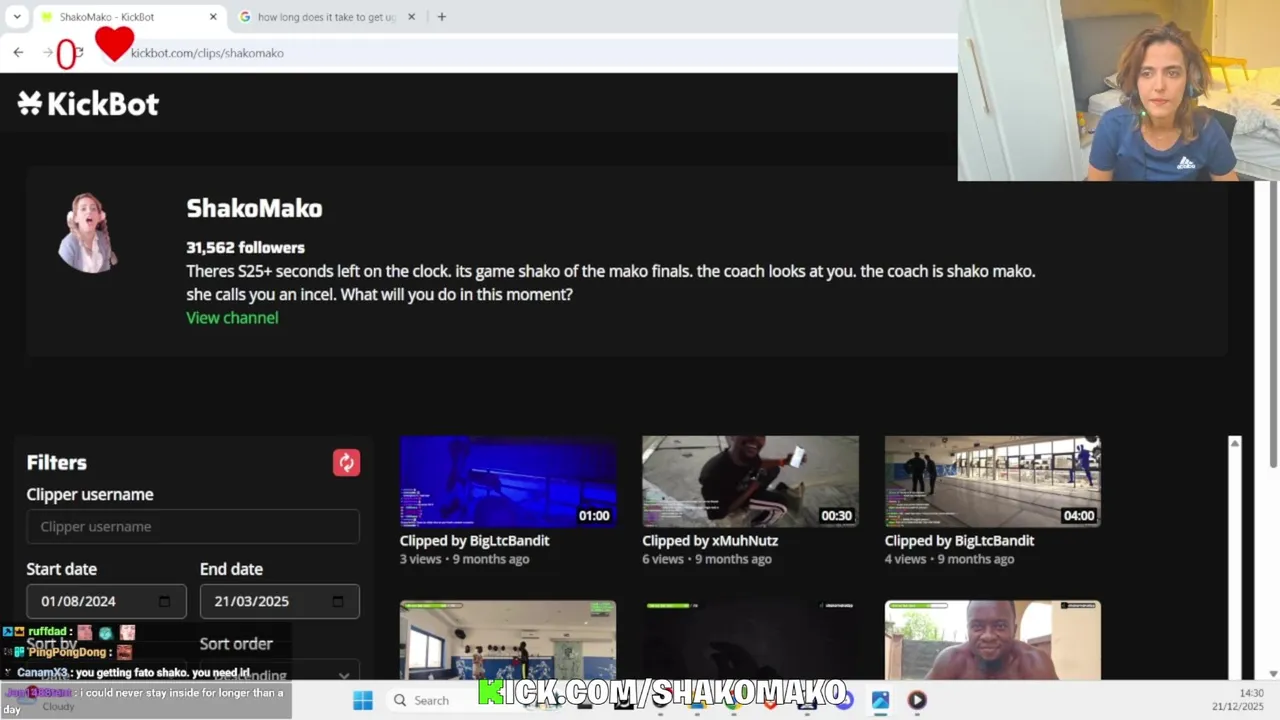Open the Photos app icon in taskbar
Image resolution: width=1280 pixels, height=720 pixels.
click(880, 700)
